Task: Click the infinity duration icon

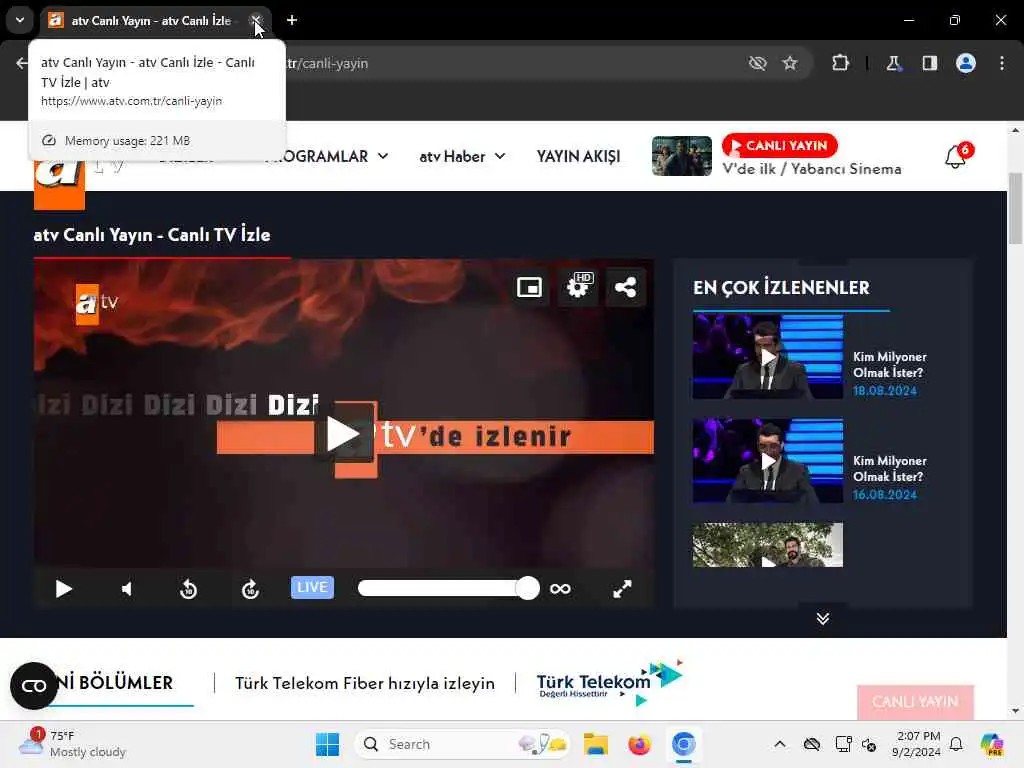Action: tap(560, 589)
